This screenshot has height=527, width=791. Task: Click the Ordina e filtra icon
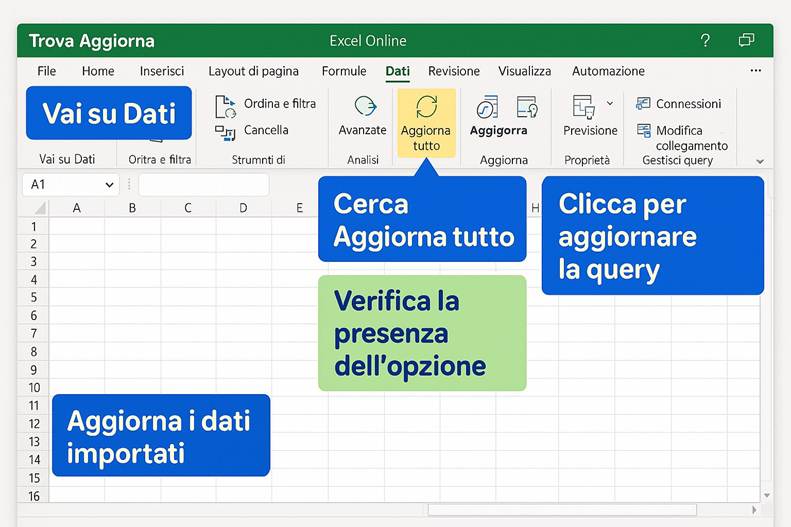[x=225, y=106]
